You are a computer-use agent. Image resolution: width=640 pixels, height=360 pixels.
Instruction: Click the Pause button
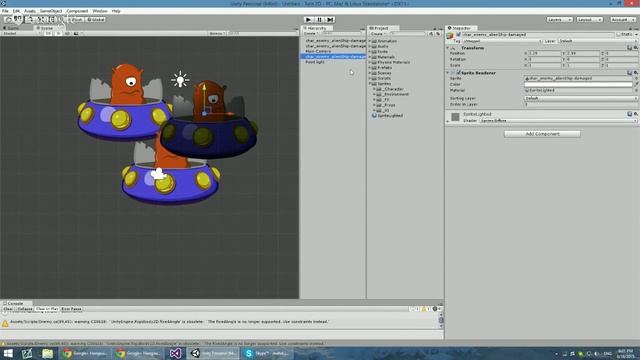pyautogui.click(x=320, y=20)
